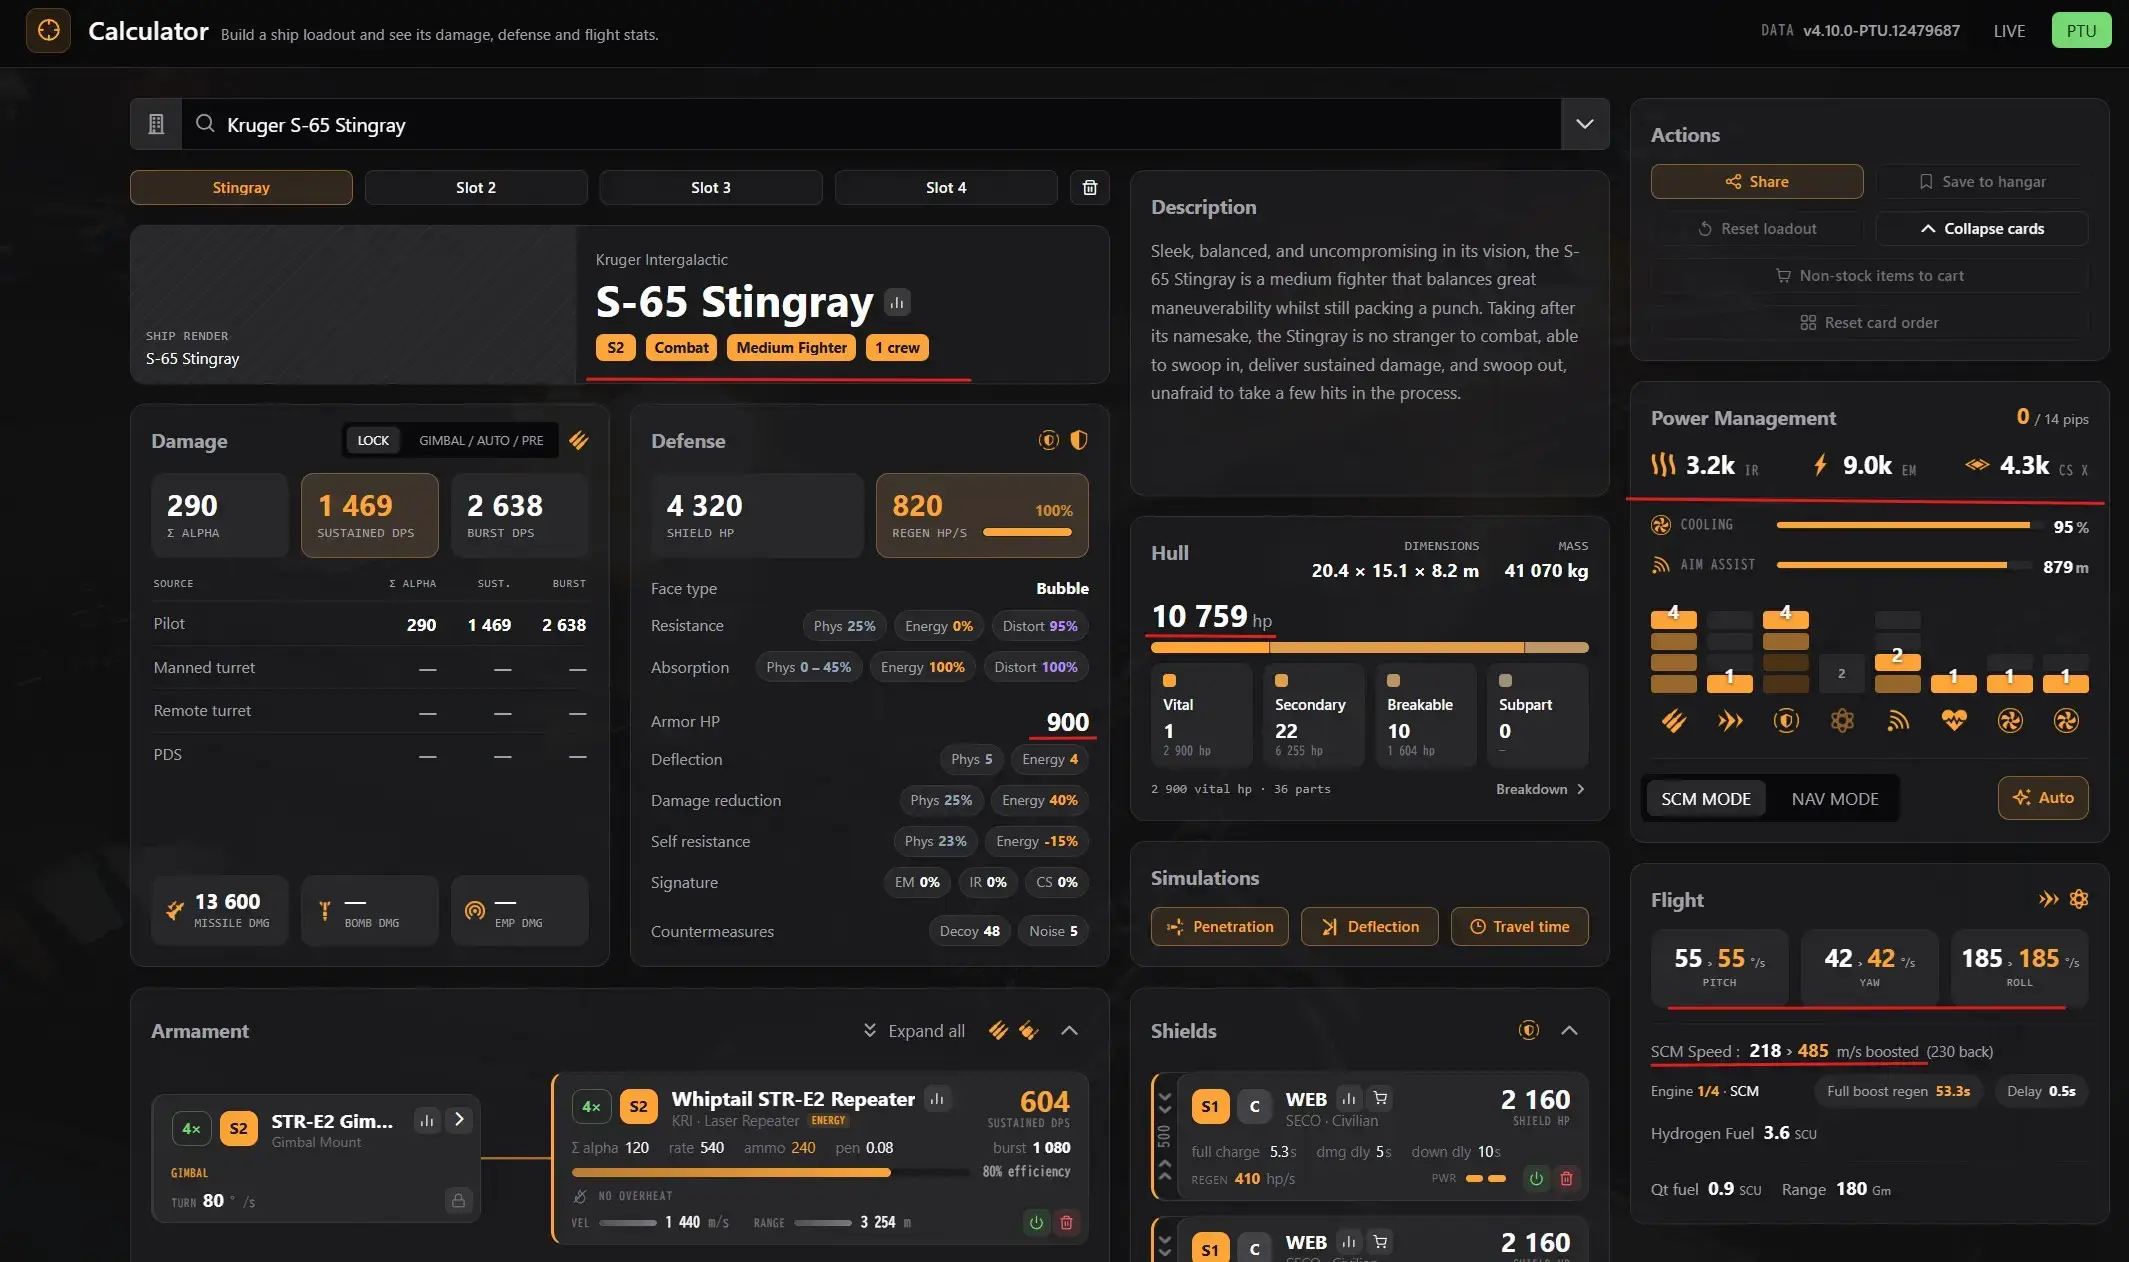
Task: Switch to the Slot 3 tab
Action: (711, 187)
